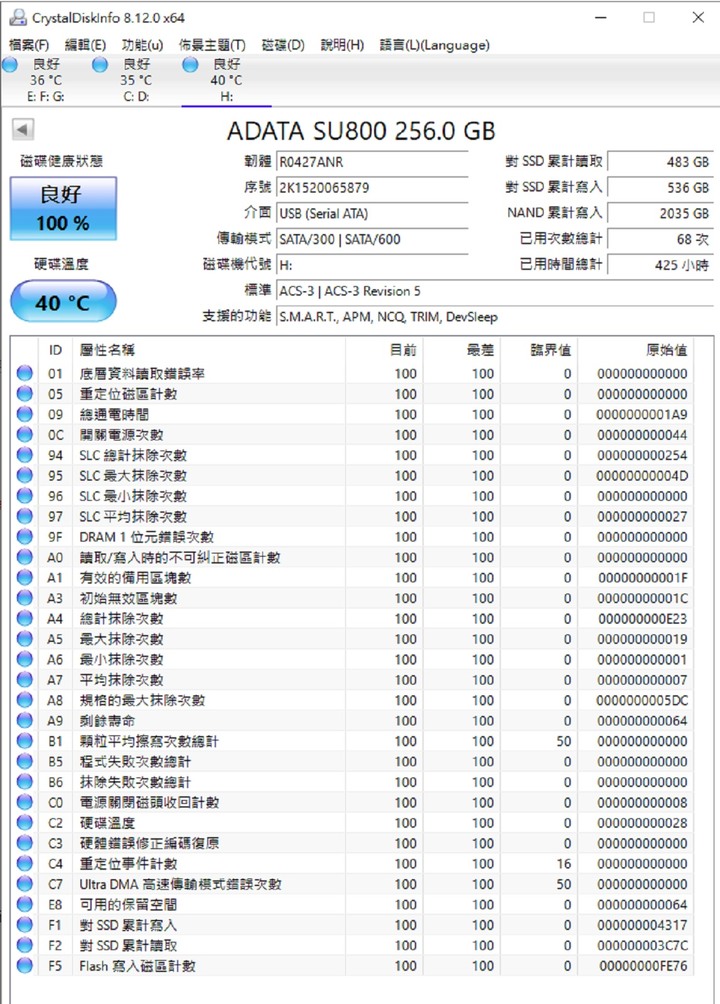The width and height of the screenshot is (720, 1004).
Task: Click the interface field USB (Serial ATA)
Action: click(372, 213)
